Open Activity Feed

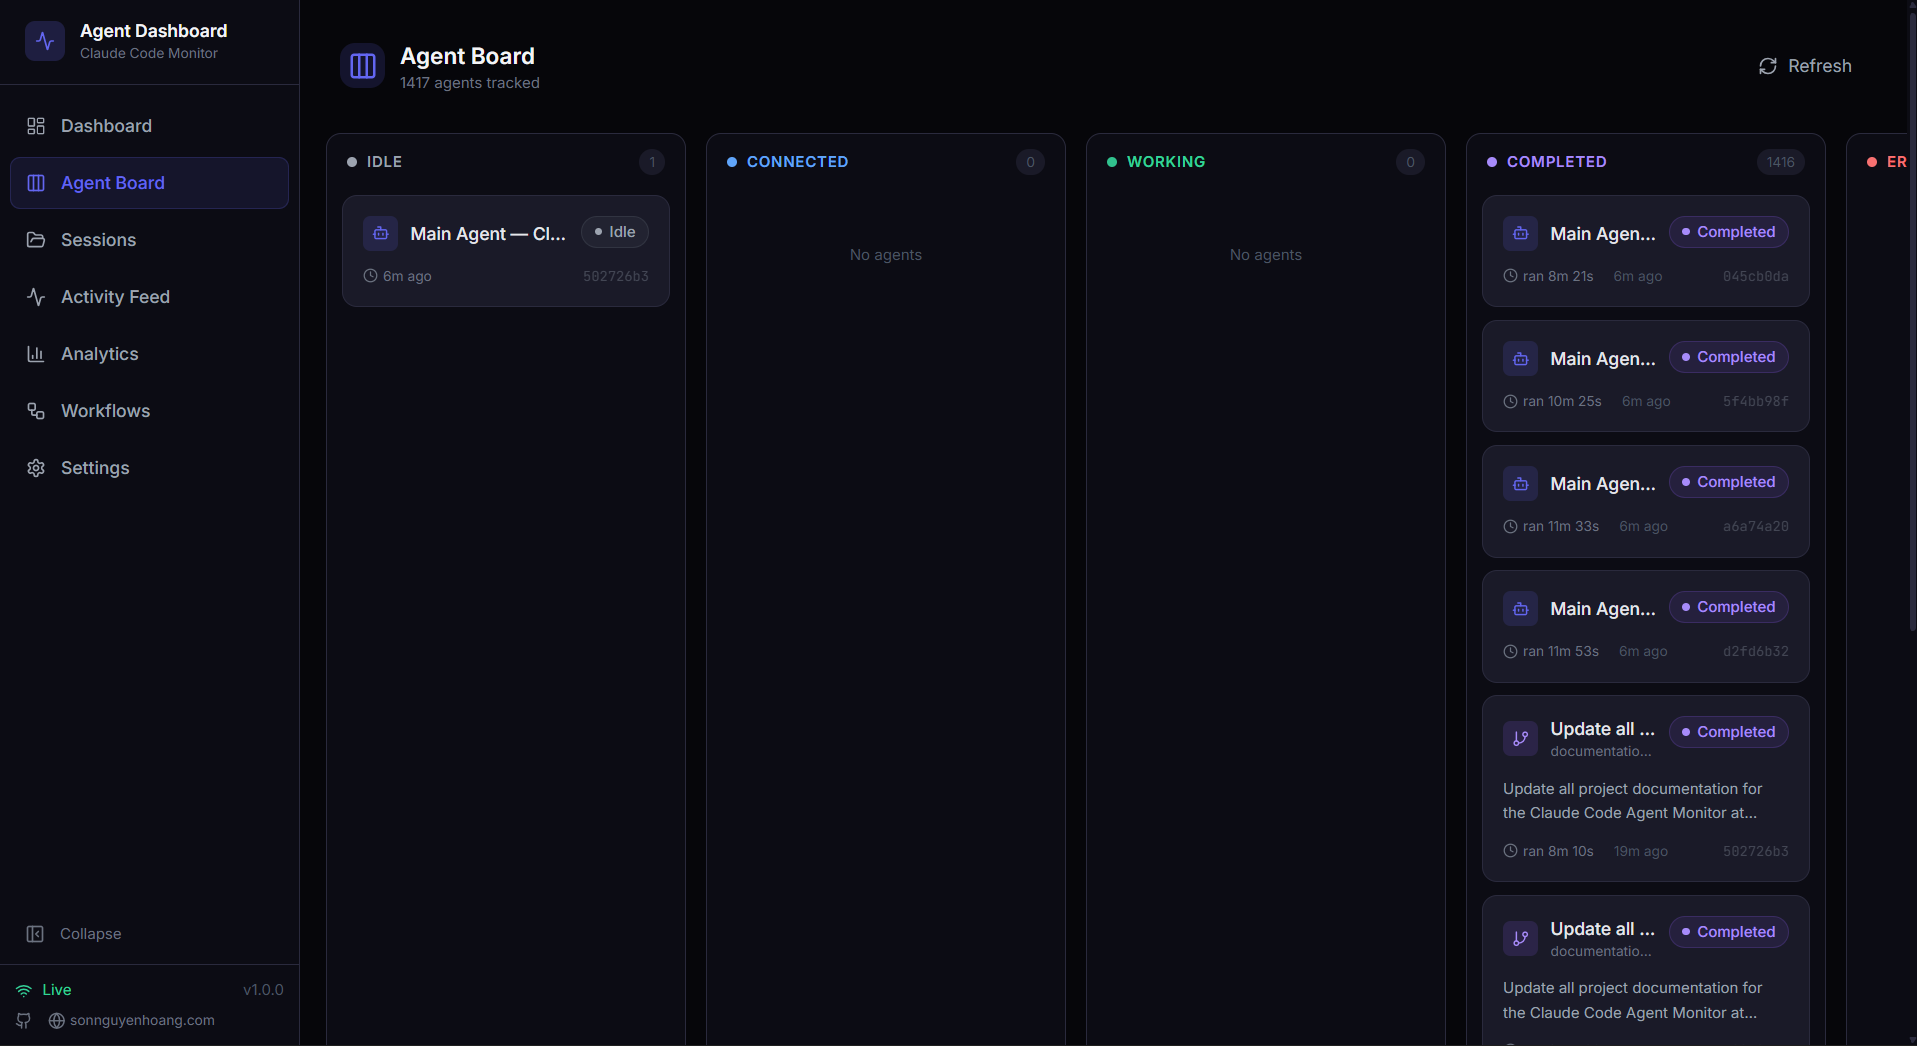click(149, 297)
